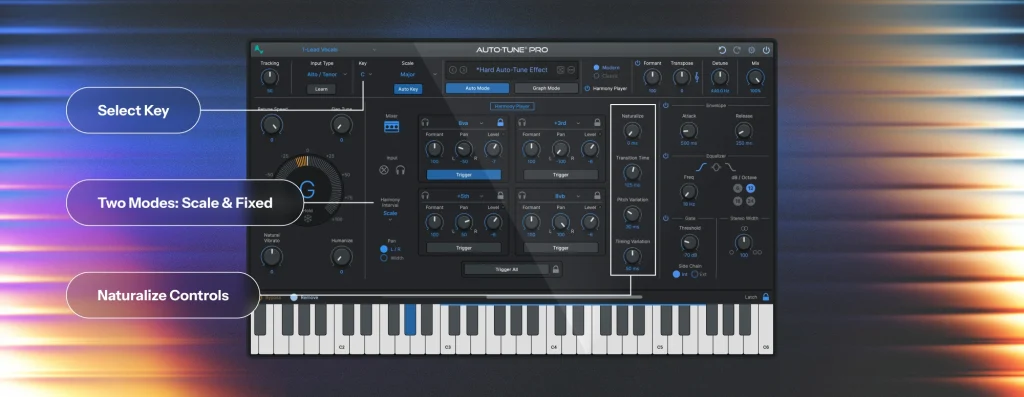1024x397 pixels.
Task: Select the 12 dB / Octave slope
Action: tap(750, 188)
